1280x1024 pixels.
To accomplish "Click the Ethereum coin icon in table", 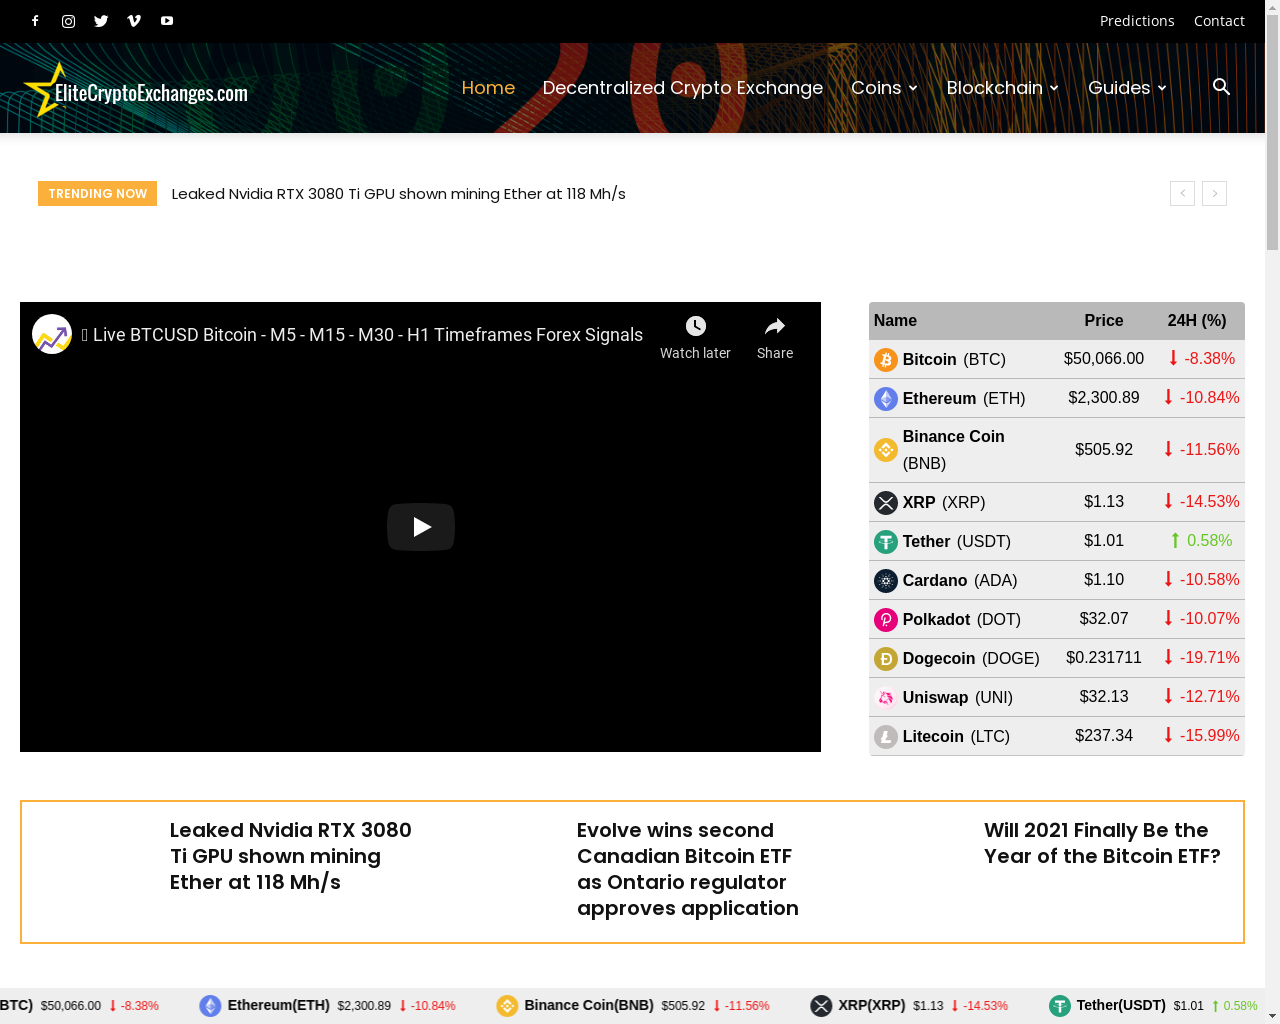I will coord(886,399).
